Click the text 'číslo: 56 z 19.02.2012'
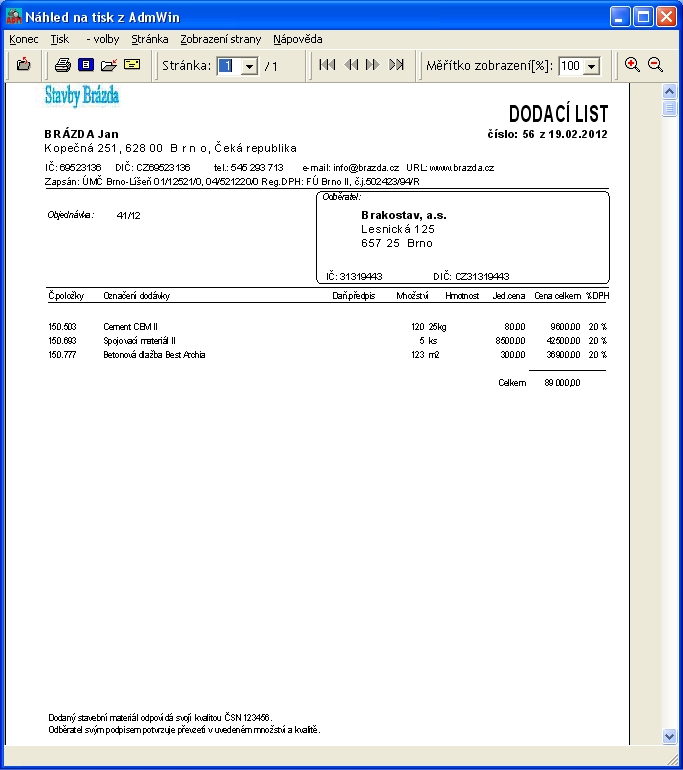The image size is (683, 770). (x=547, y=134)
